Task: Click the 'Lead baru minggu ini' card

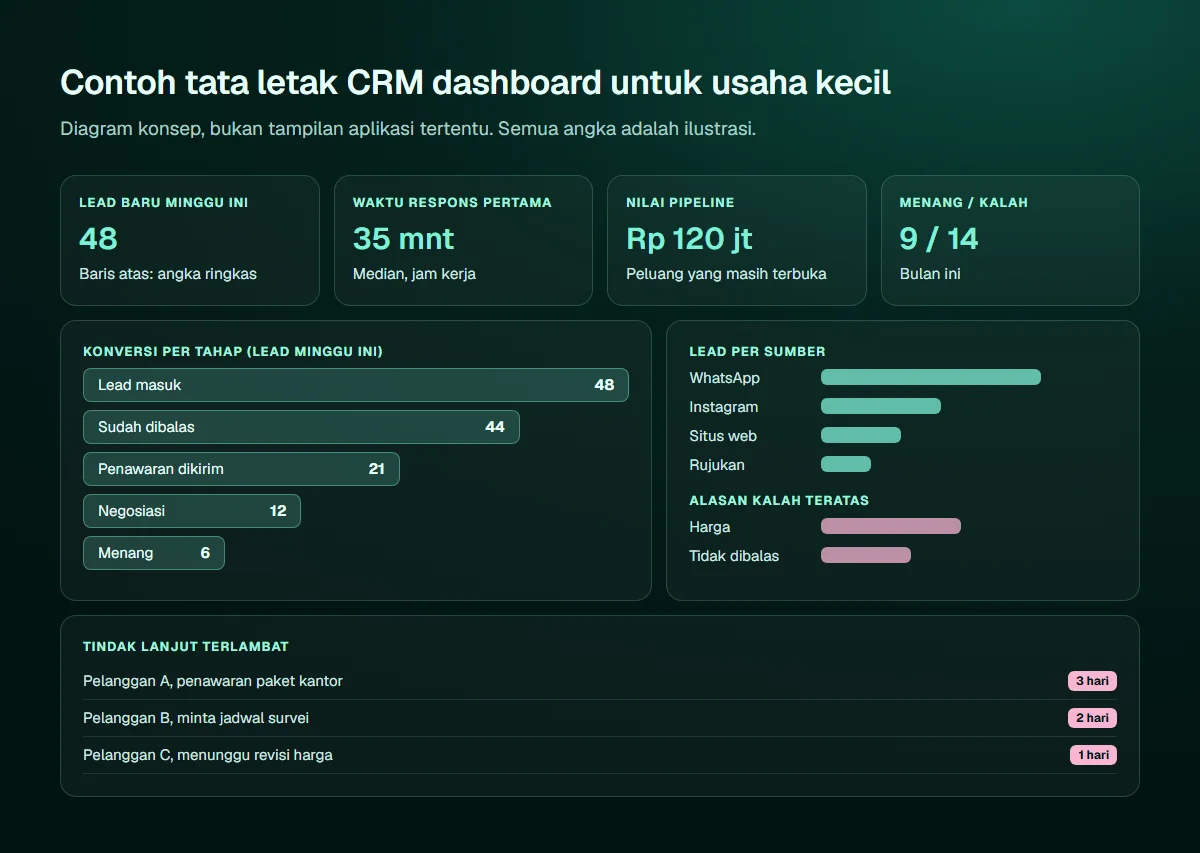Action: (190, 240)
